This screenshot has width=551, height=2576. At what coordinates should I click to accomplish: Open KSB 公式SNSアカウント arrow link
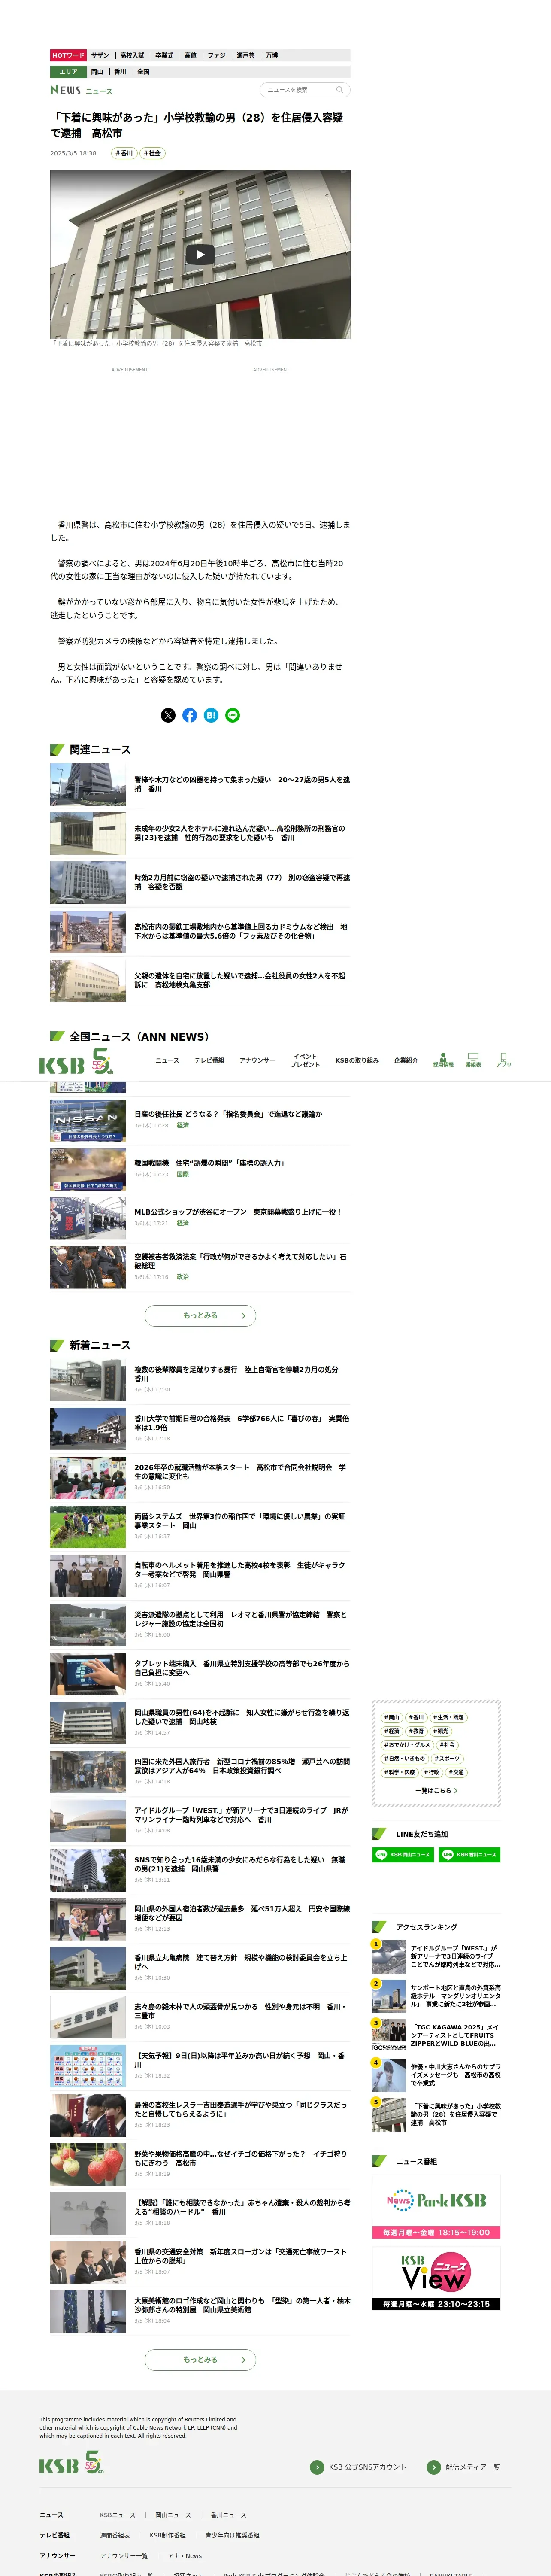click(358, 2467)
